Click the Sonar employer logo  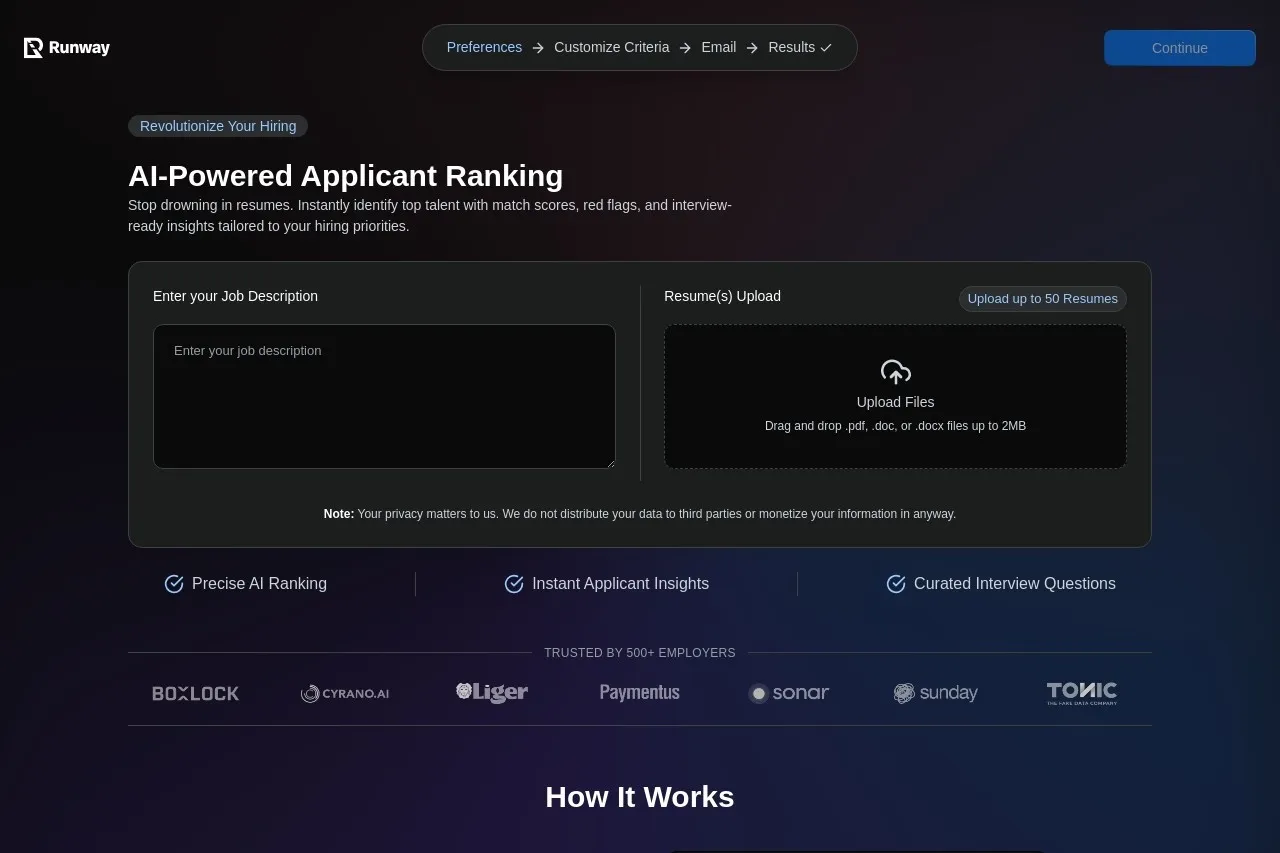[789, 693]
